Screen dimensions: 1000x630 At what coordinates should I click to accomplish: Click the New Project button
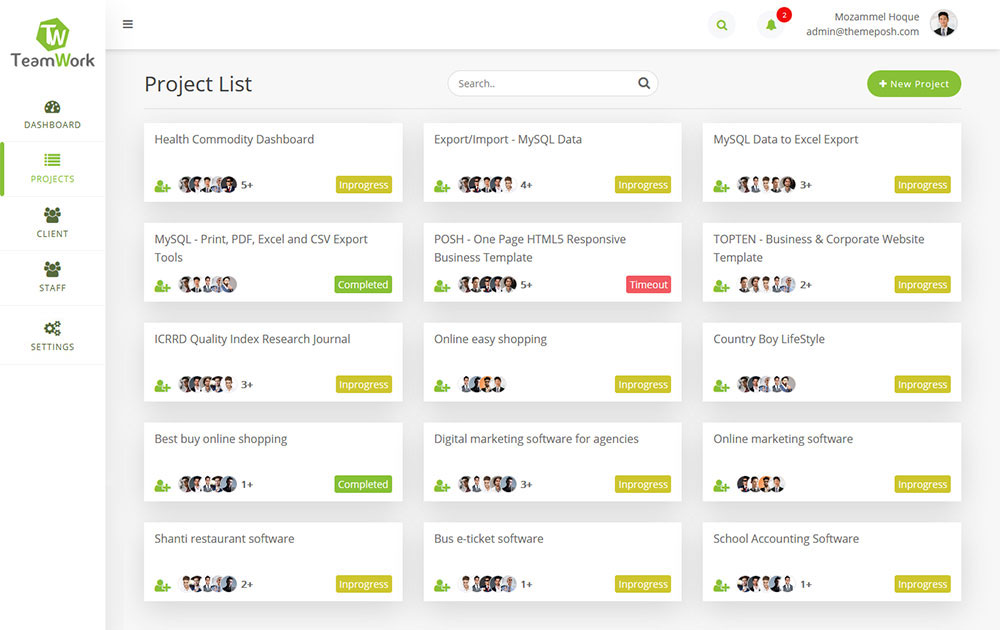[914, 84]
